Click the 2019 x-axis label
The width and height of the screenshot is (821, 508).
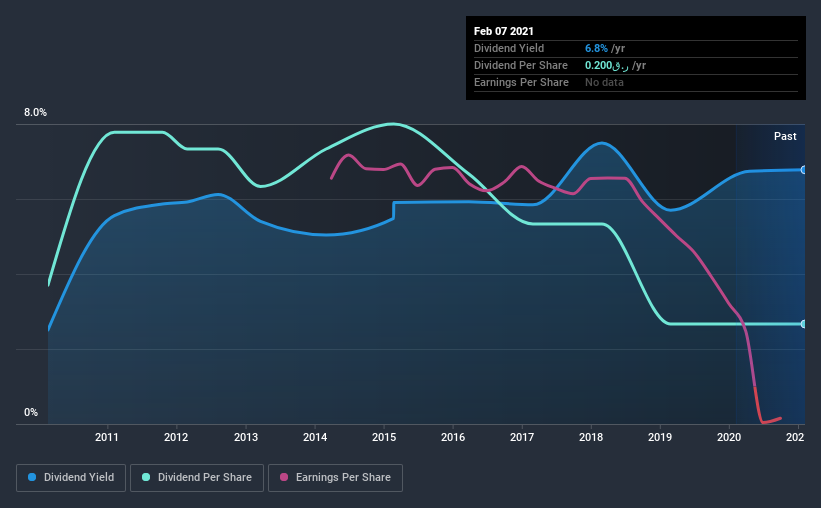pos(660,437)
